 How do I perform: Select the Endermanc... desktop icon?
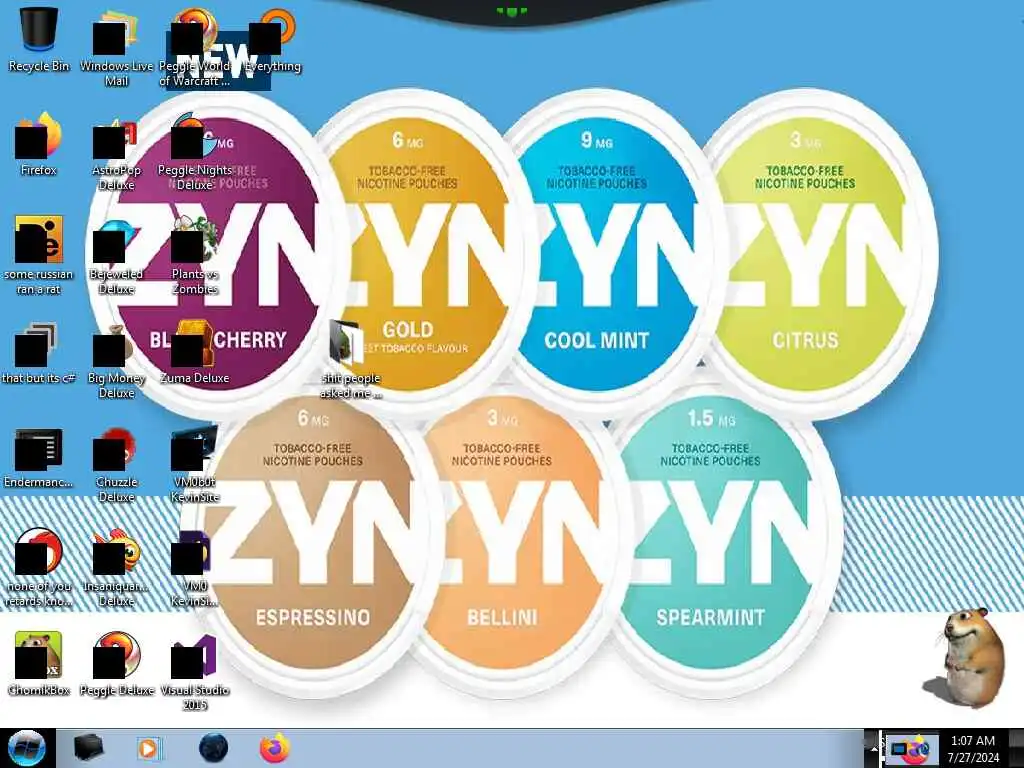point(39,457)
